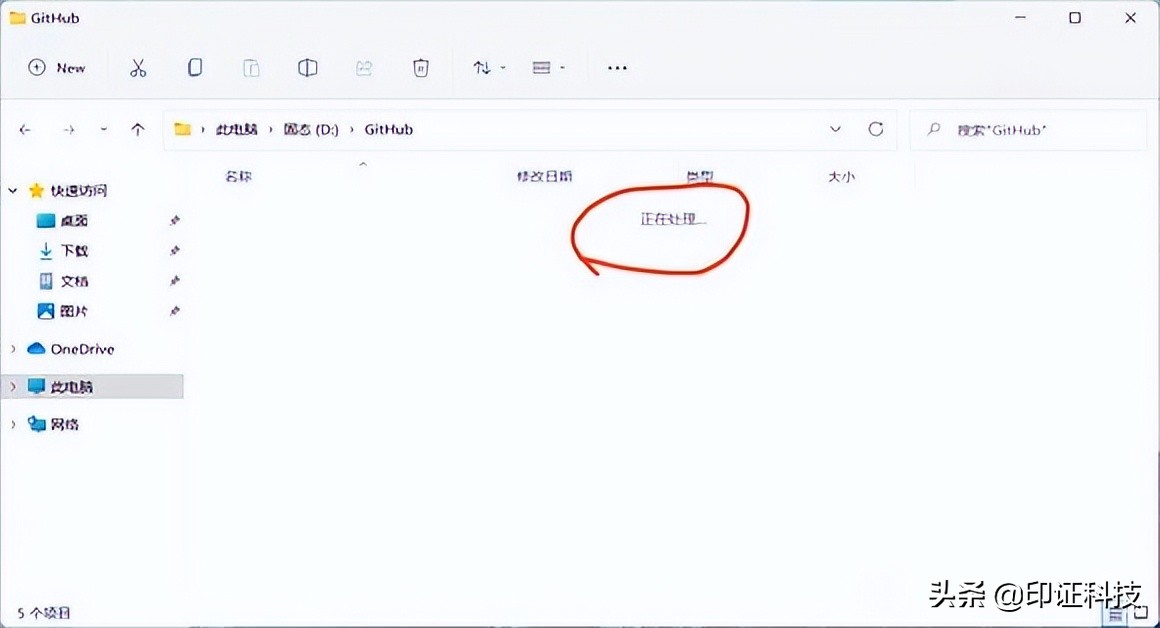Sort files by the 修改日期 column header
This screenshot has height=628, width=1160.
point(544,176)
